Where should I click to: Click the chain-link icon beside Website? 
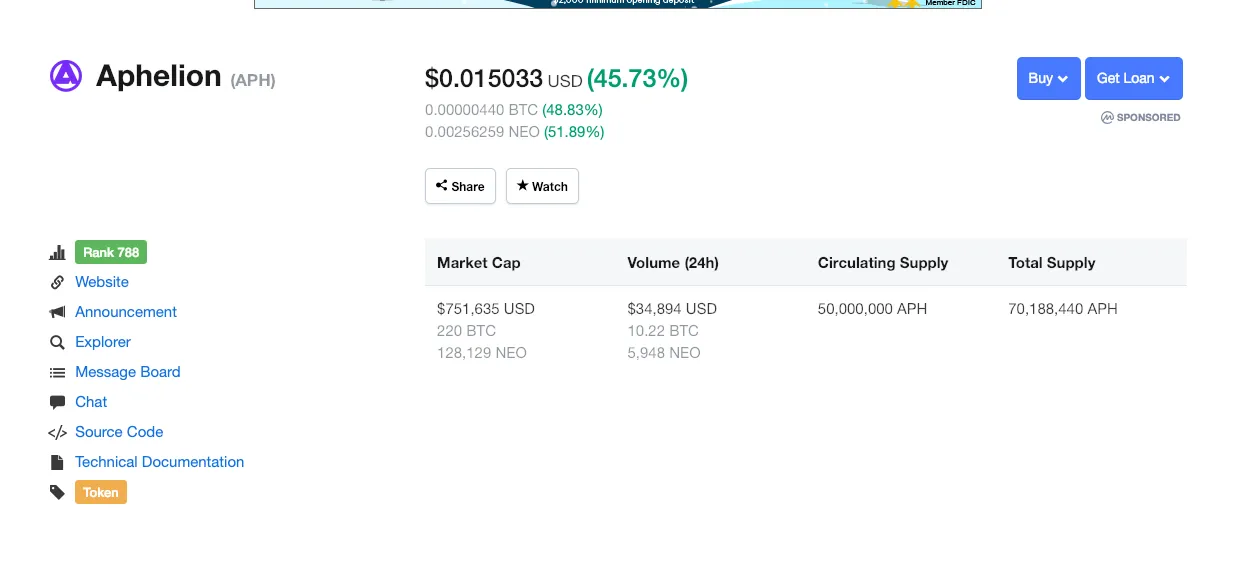pyautogui.click(x=57, y=282)
